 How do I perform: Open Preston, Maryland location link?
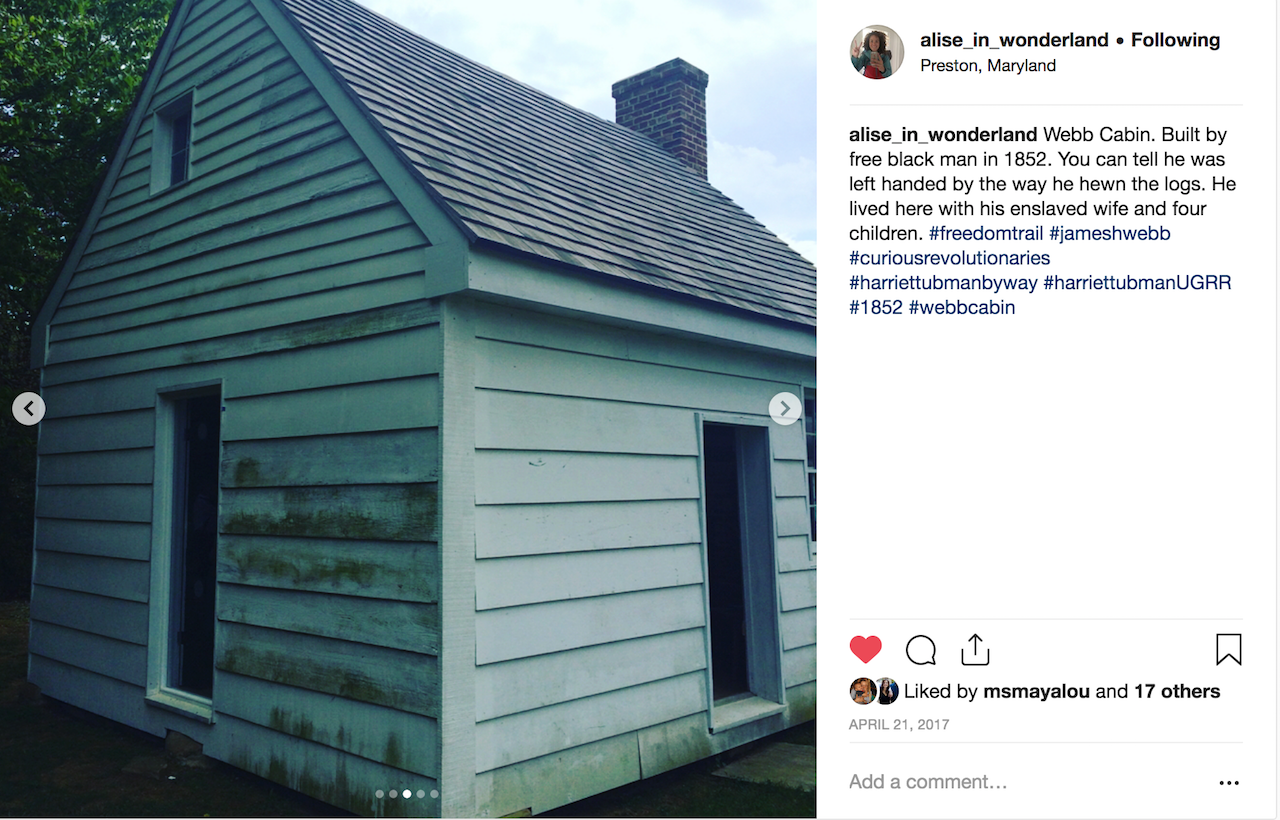(x=988, y=66)
